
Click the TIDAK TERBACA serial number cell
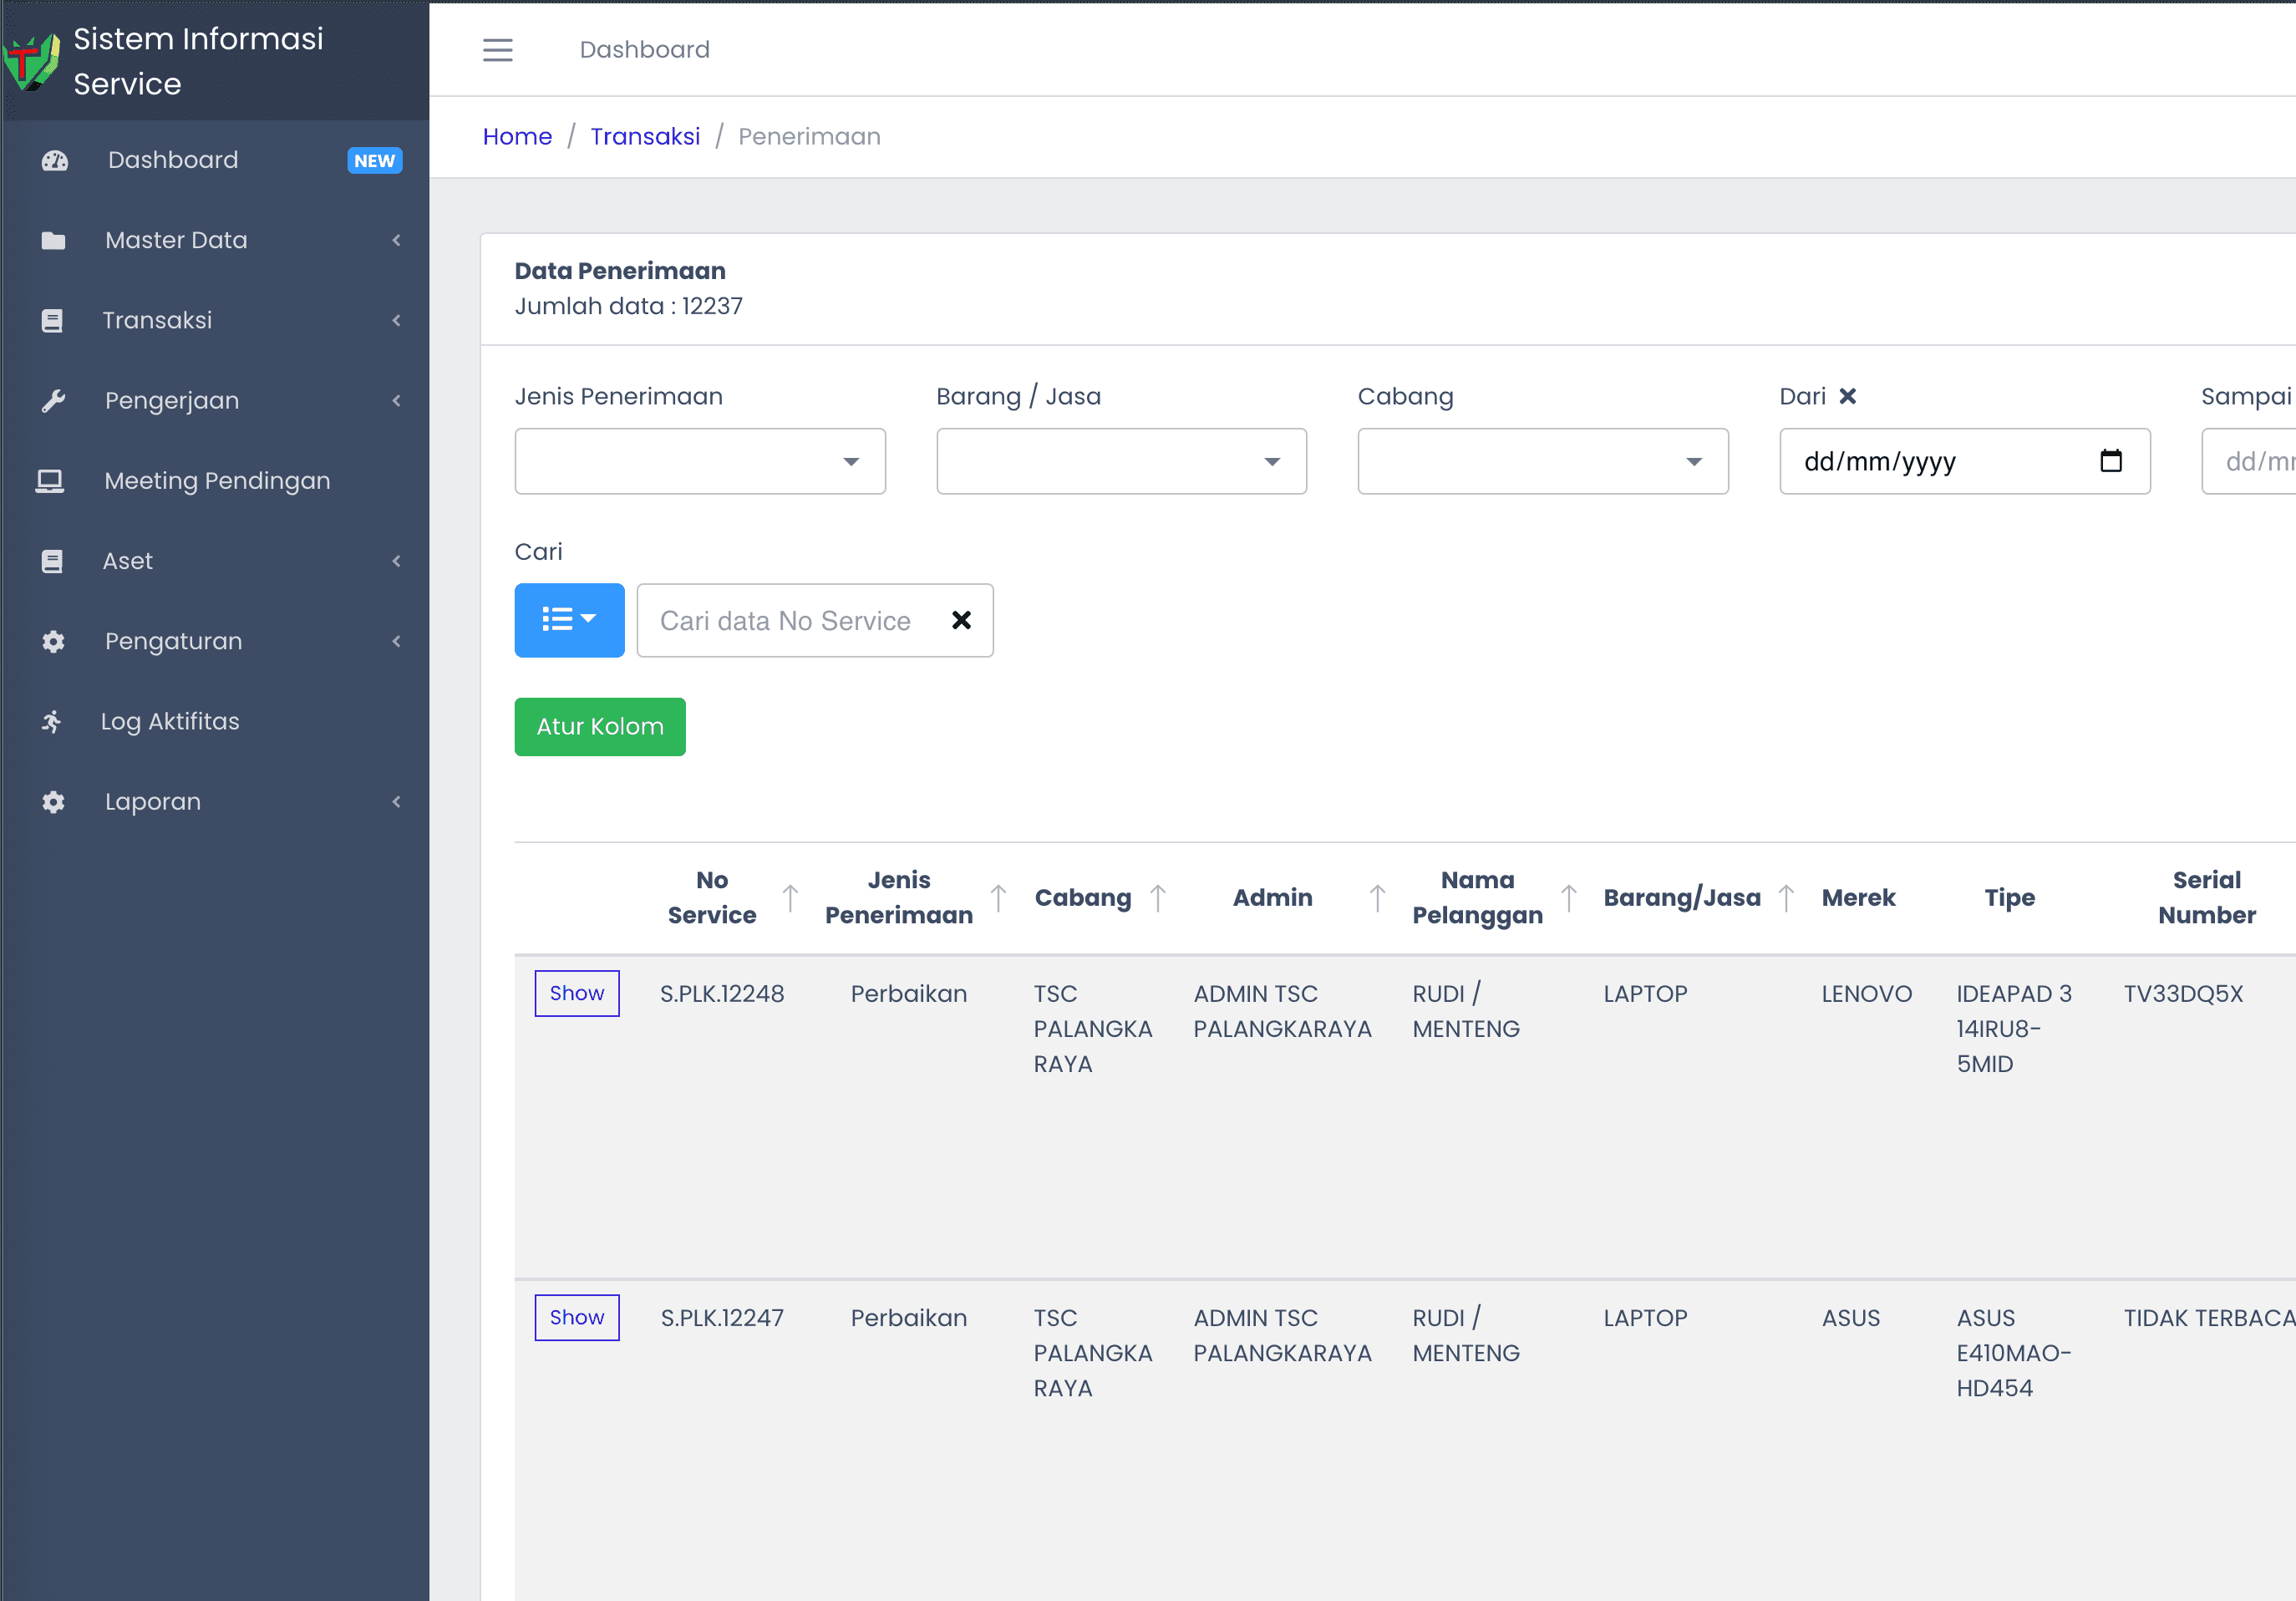2209,1317
